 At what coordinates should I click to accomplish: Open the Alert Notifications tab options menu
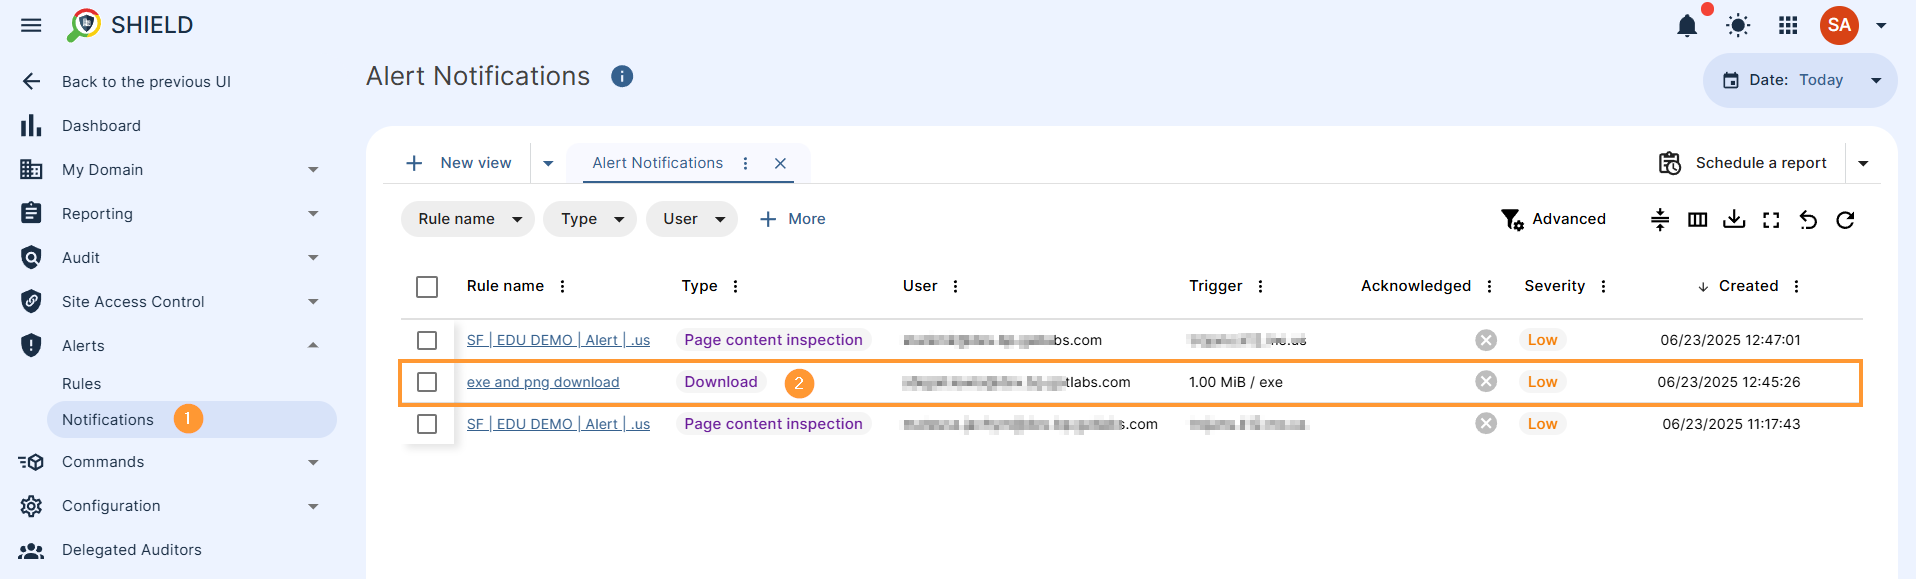(x=745, y=163)
